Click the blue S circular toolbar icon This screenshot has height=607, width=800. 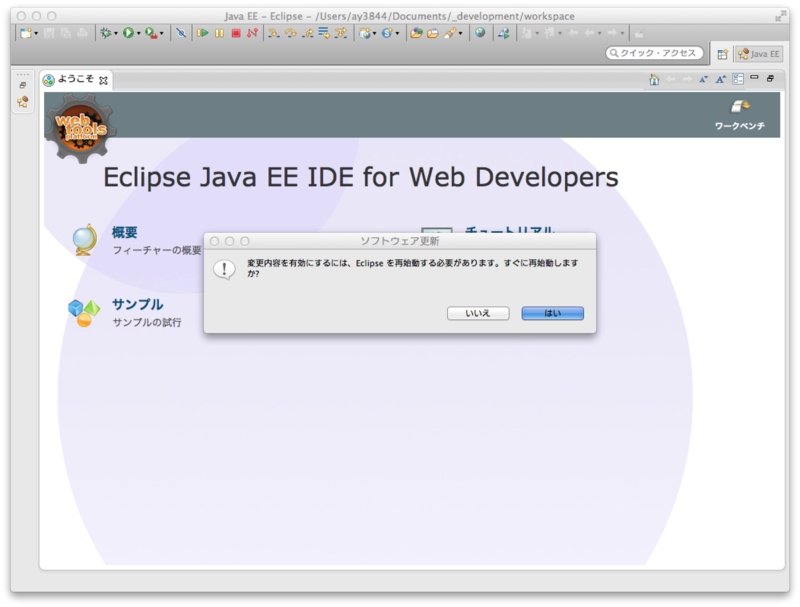(387, 33)
